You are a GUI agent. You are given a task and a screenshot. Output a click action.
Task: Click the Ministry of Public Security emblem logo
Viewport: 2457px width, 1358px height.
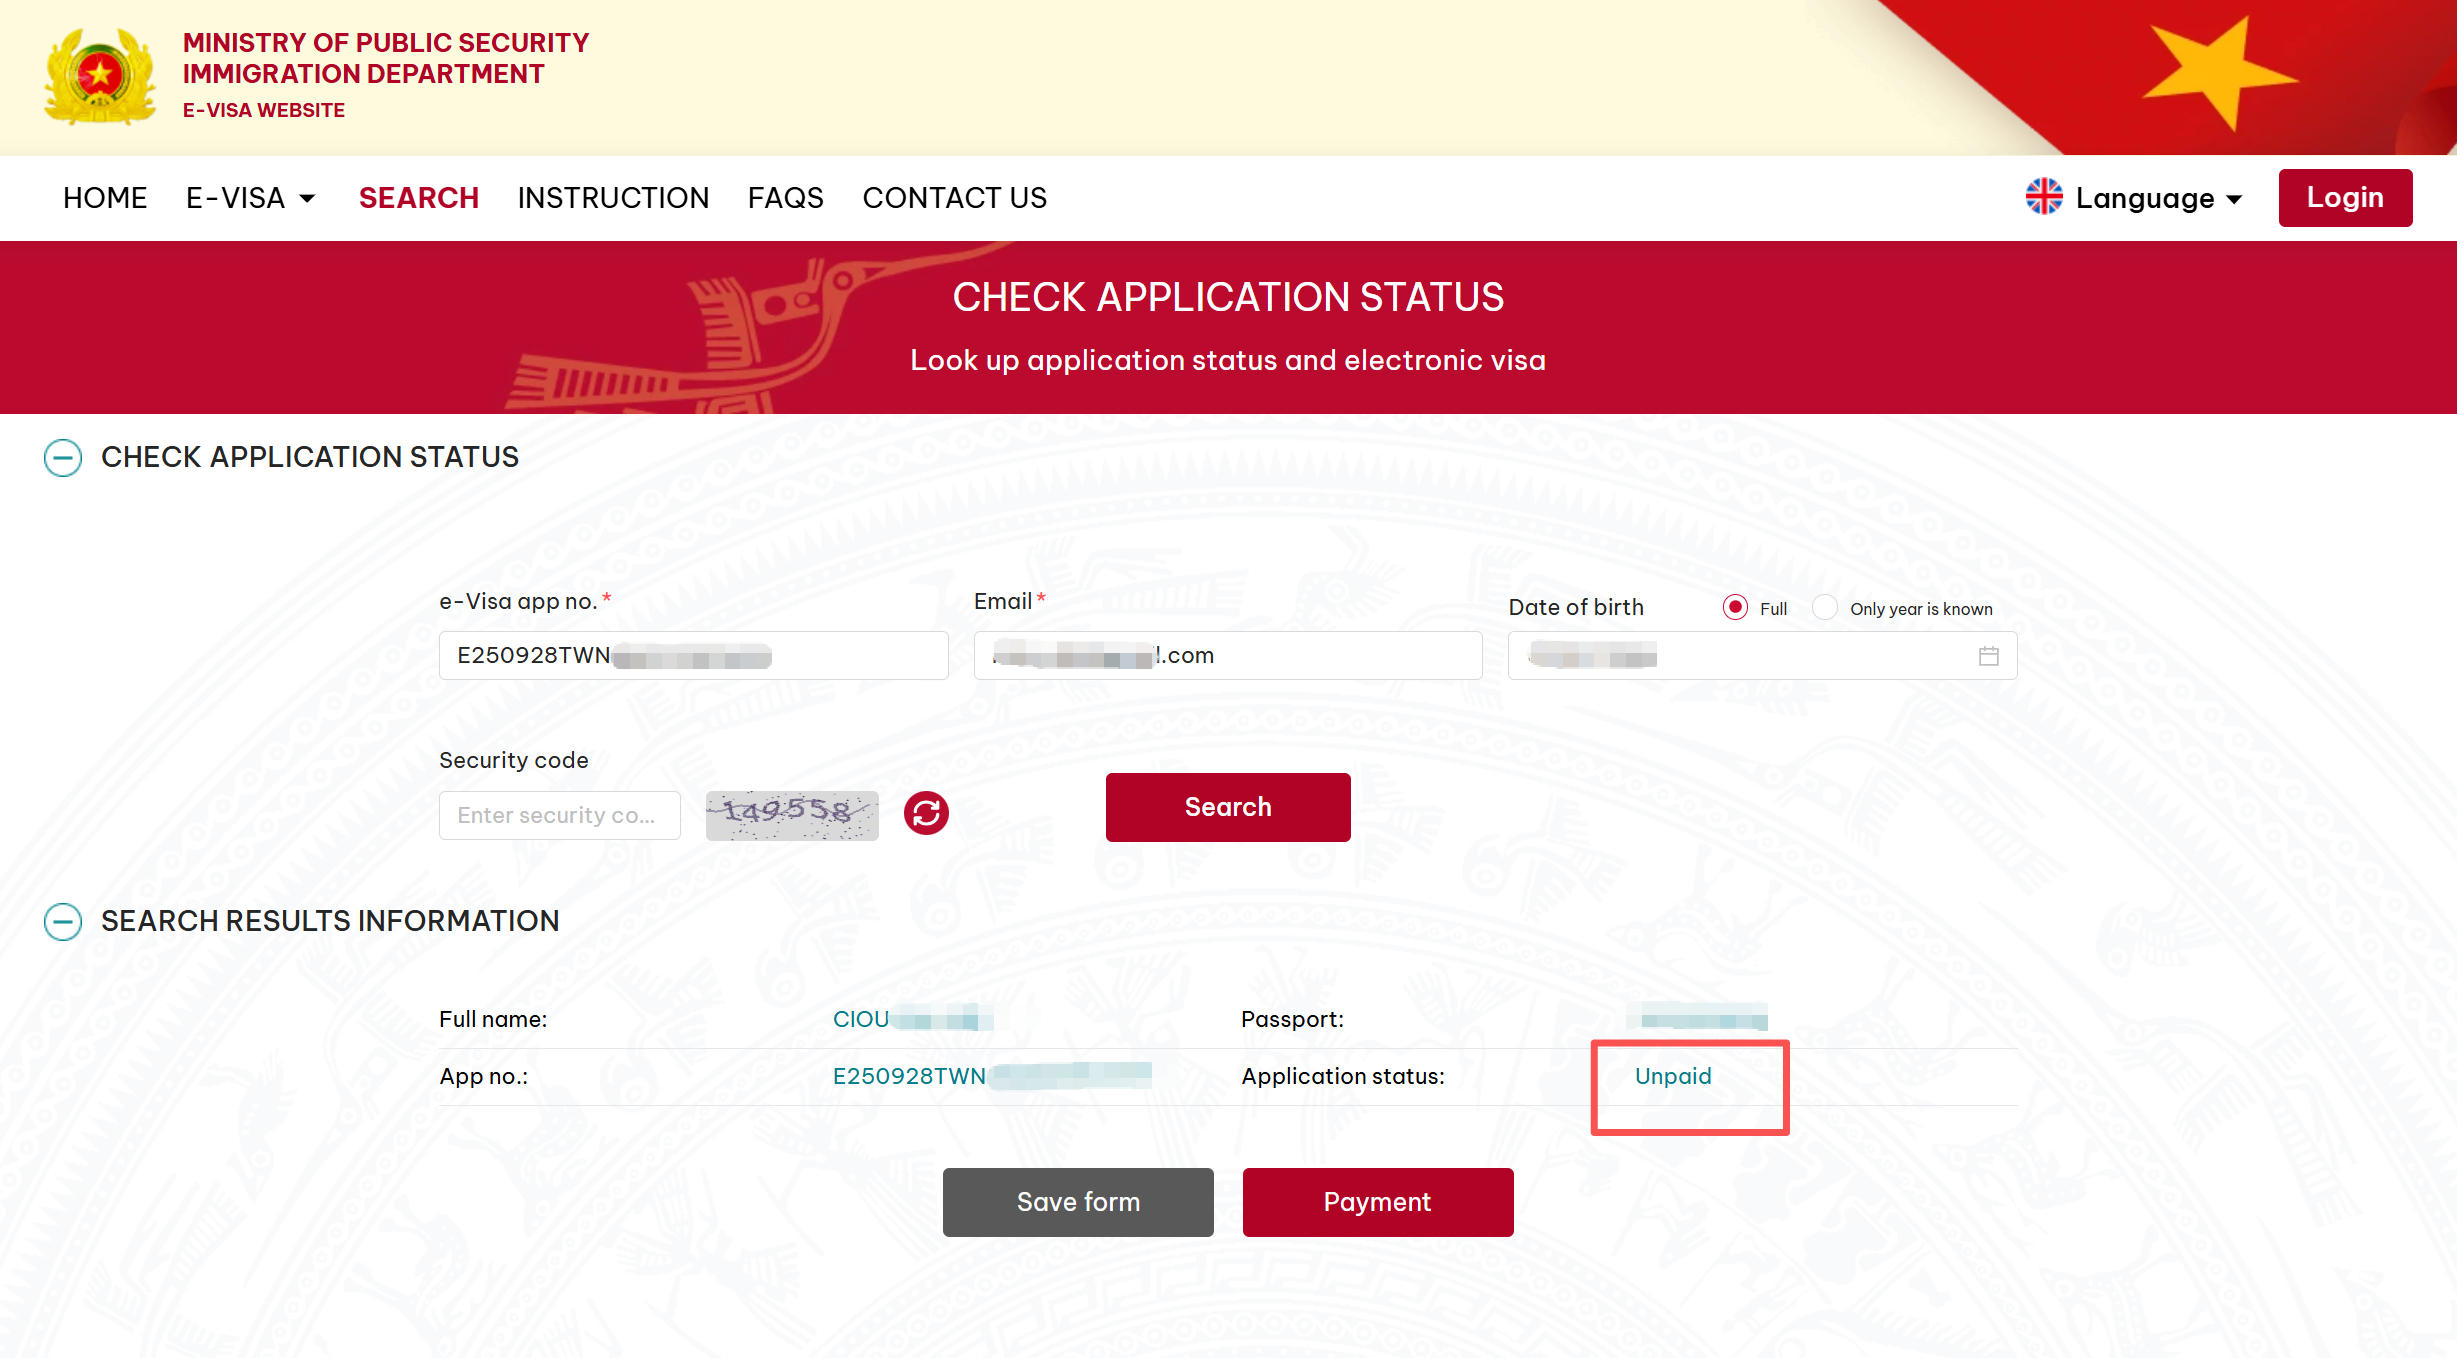pos(100,76)
